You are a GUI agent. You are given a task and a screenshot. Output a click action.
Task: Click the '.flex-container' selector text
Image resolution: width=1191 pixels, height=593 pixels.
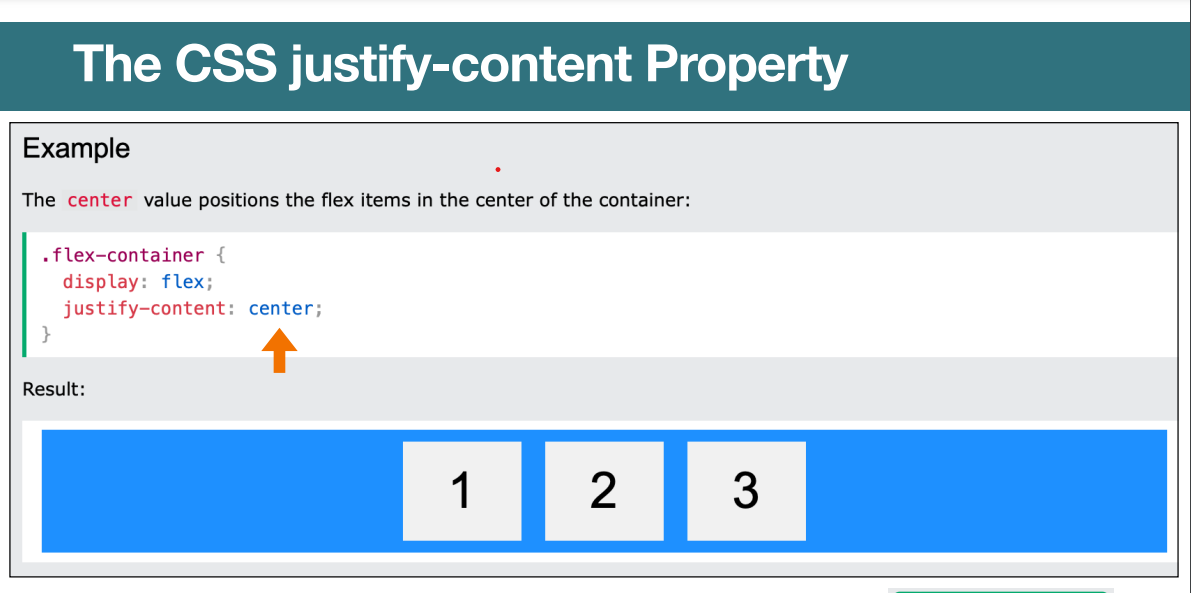[x=122, y=255]
